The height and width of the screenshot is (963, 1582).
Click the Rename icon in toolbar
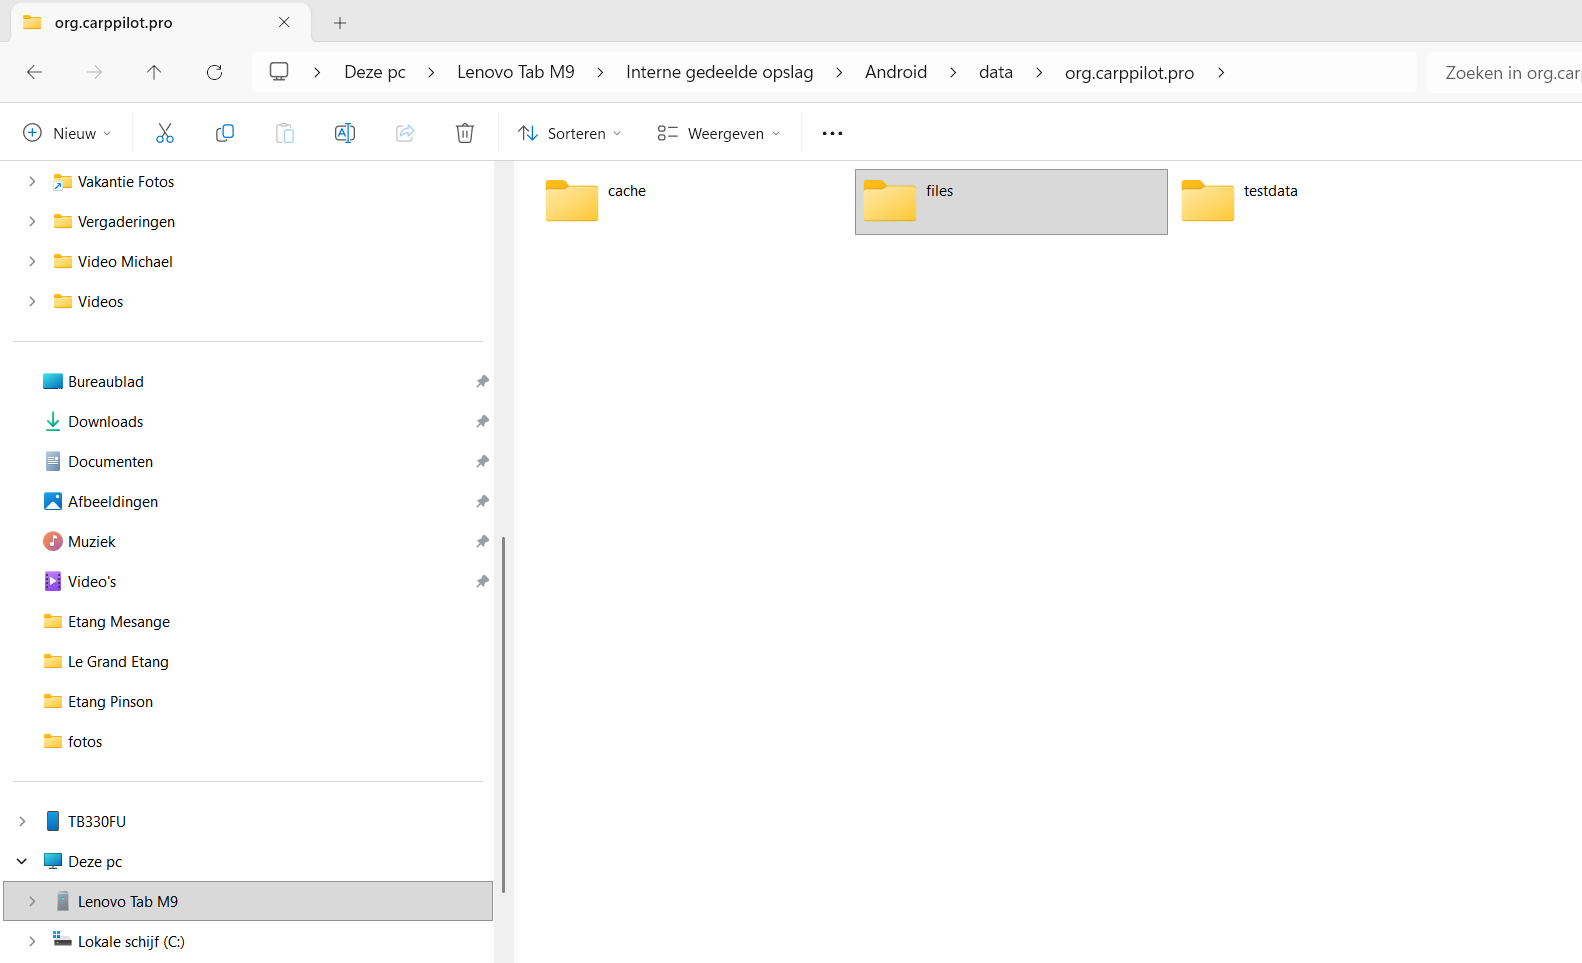pyautogui.click(x=345, y=133)
